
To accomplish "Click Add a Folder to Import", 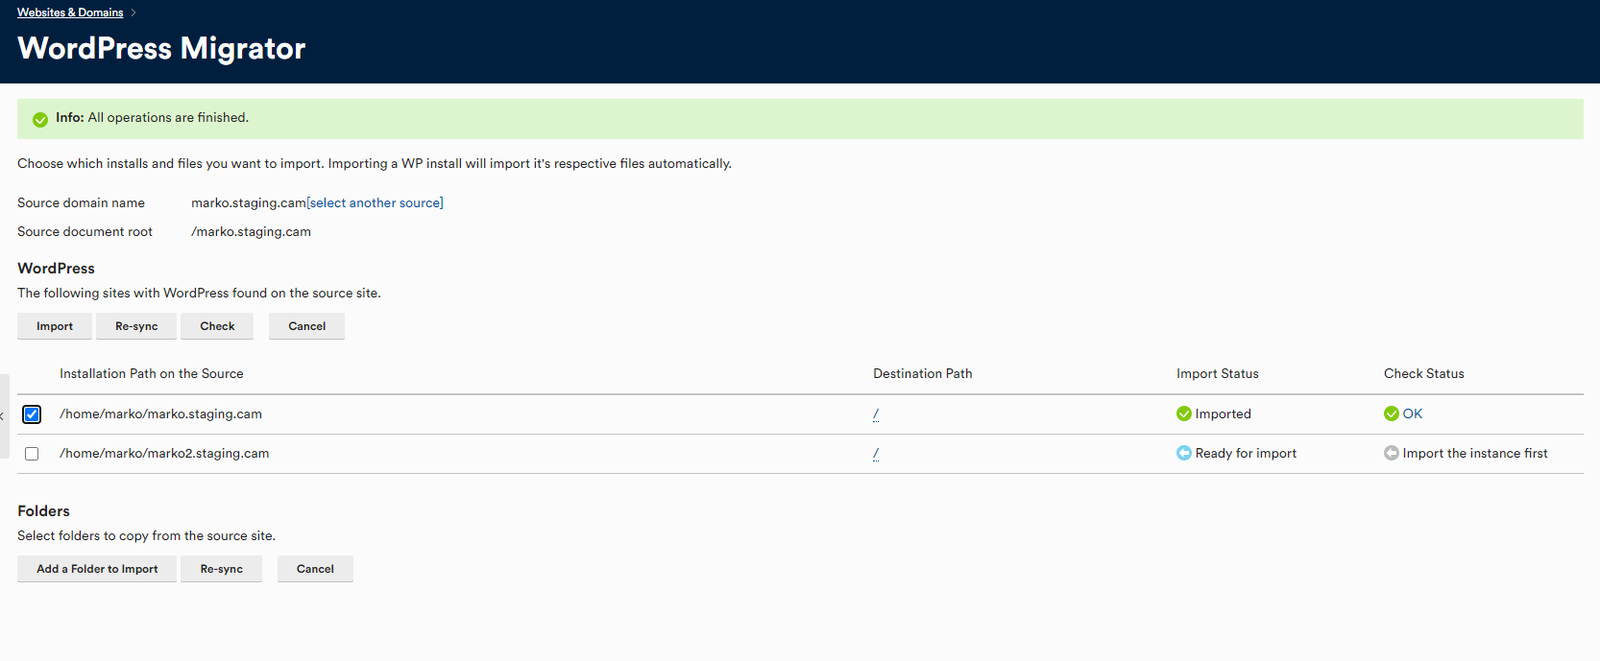I will tap(97, 569).
